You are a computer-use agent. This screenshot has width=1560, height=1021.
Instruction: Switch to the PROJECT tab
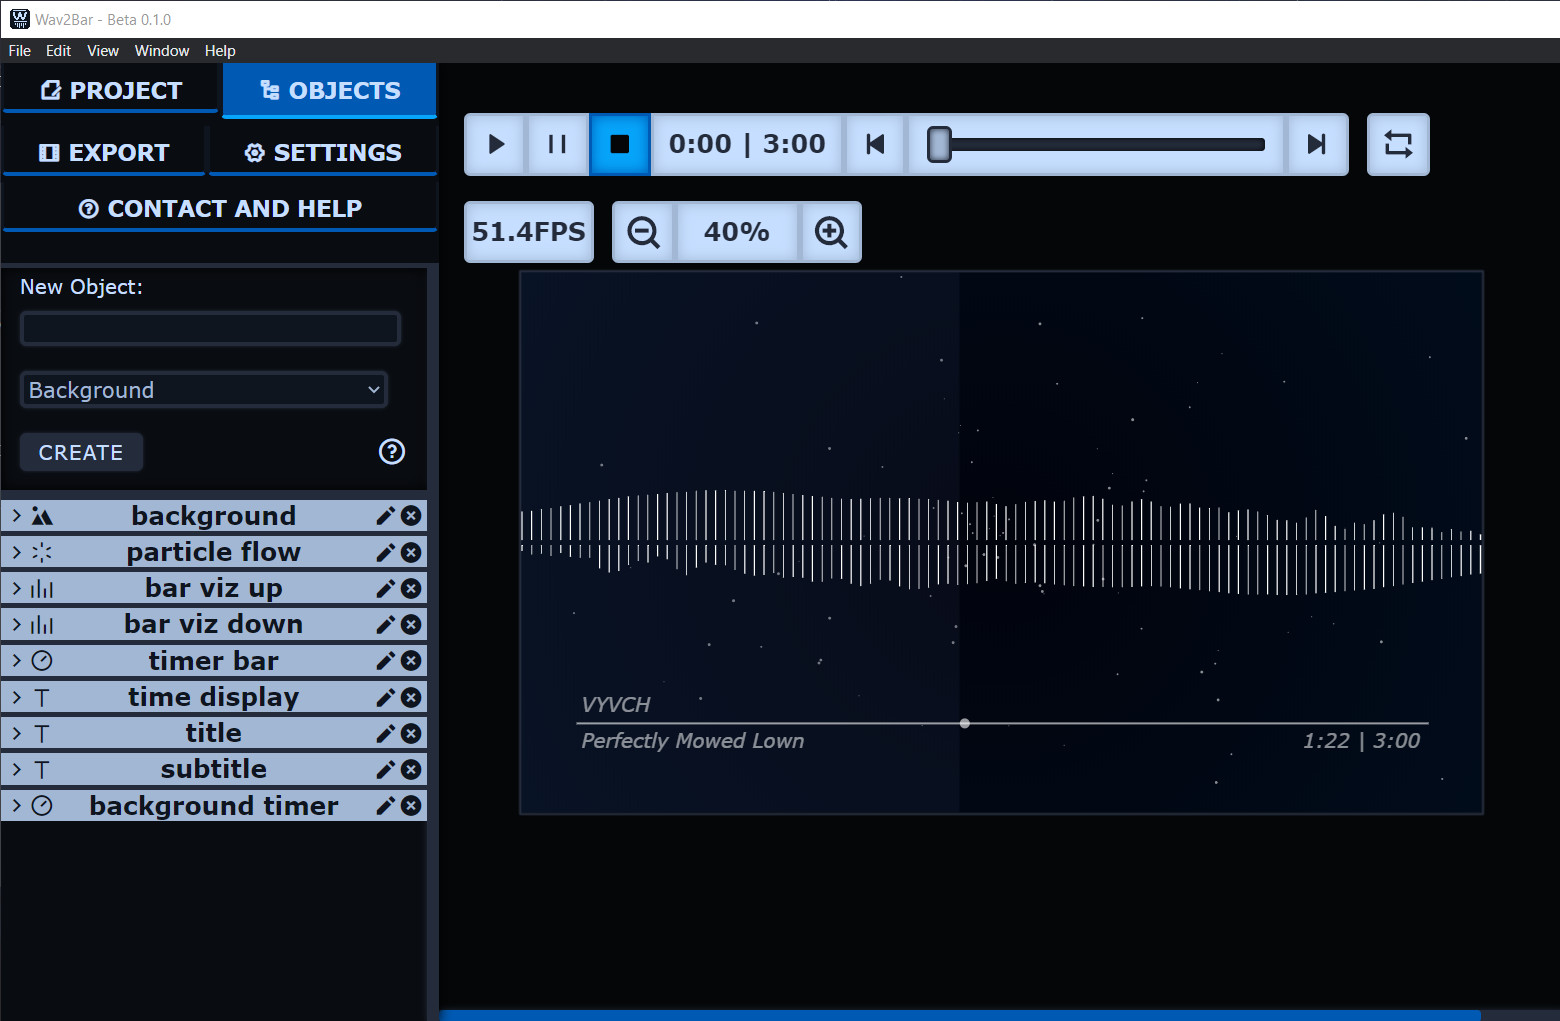(111, 90)
